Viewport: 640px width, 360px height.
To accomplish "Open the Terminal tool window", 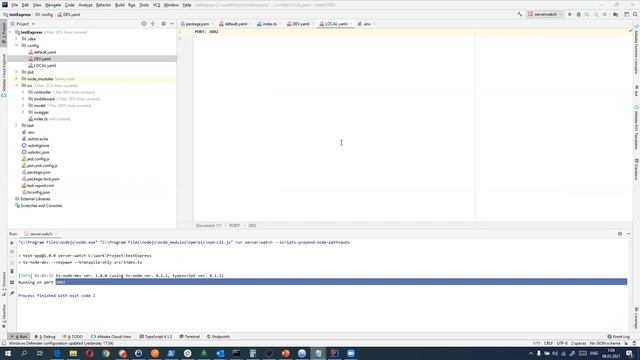I will coord(189,337).
